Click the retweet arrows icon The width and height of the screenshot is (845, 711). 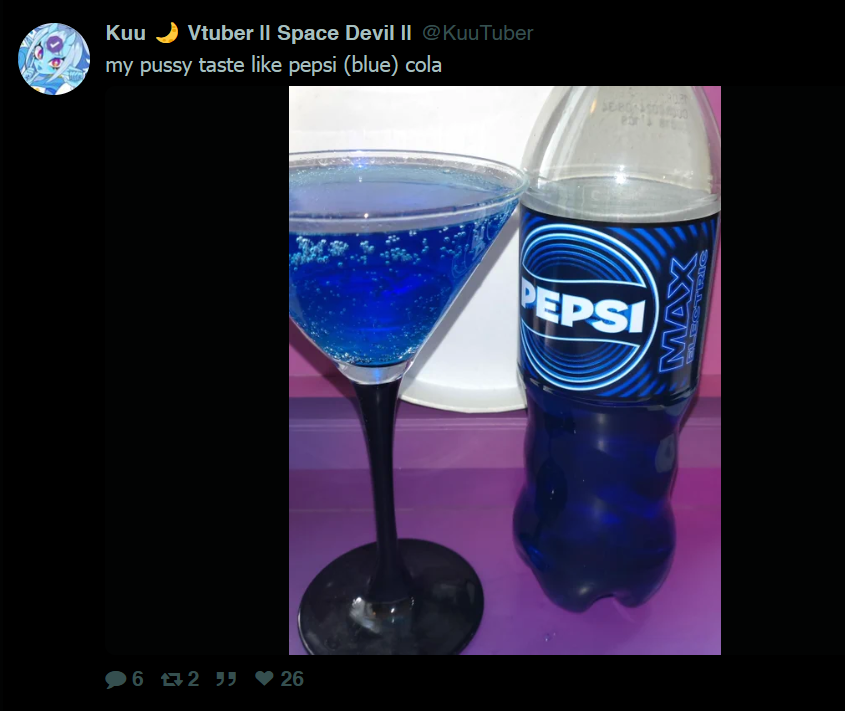[171, 679]
